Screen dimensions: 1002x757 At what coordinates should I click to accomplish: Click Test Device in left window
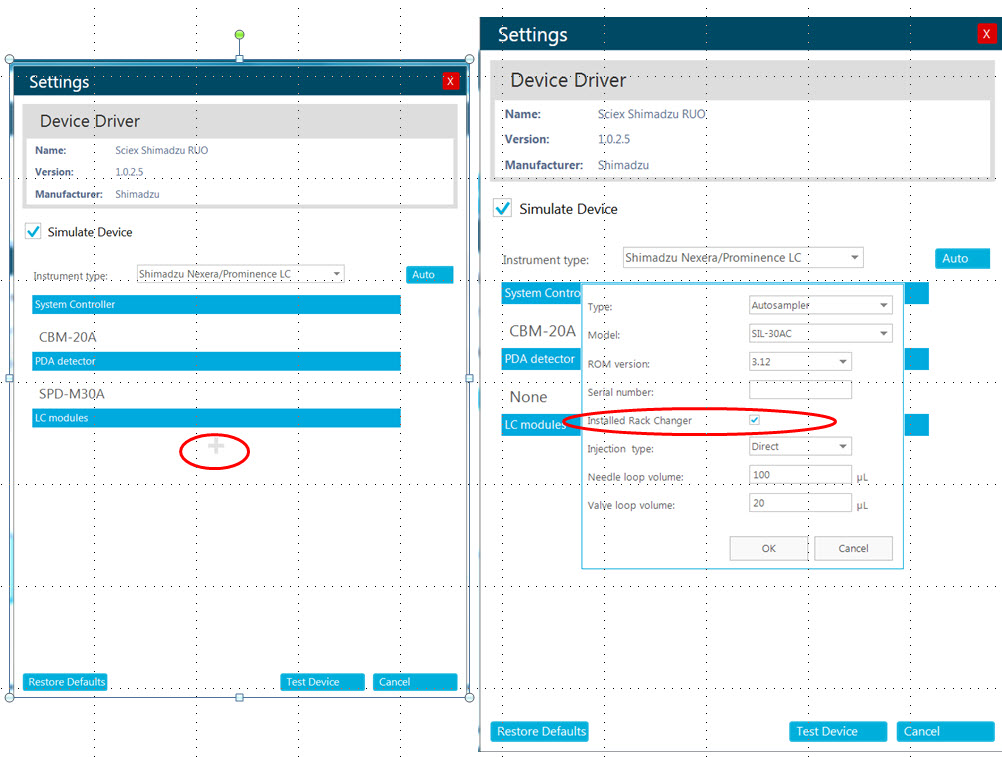(322, 682)
